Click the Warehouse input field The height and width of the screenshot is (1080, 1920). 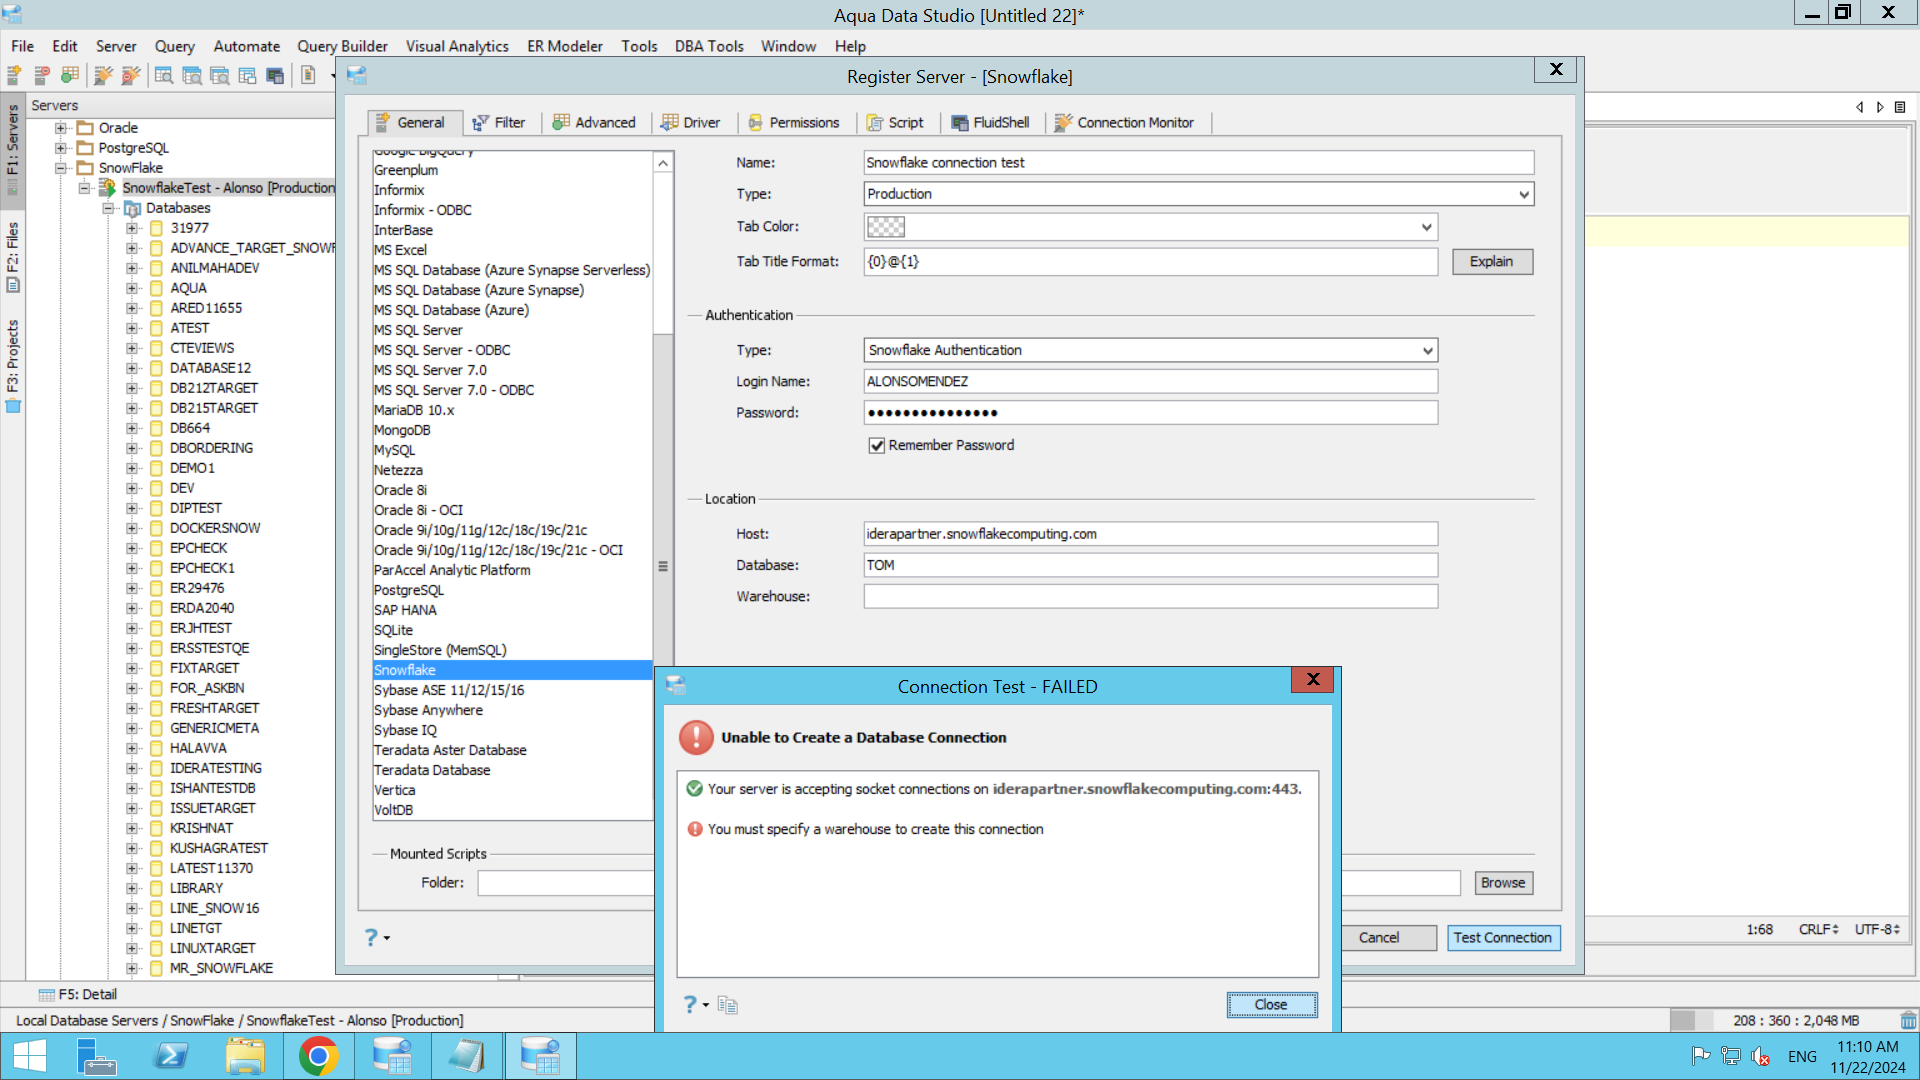tap(1150, 596)
